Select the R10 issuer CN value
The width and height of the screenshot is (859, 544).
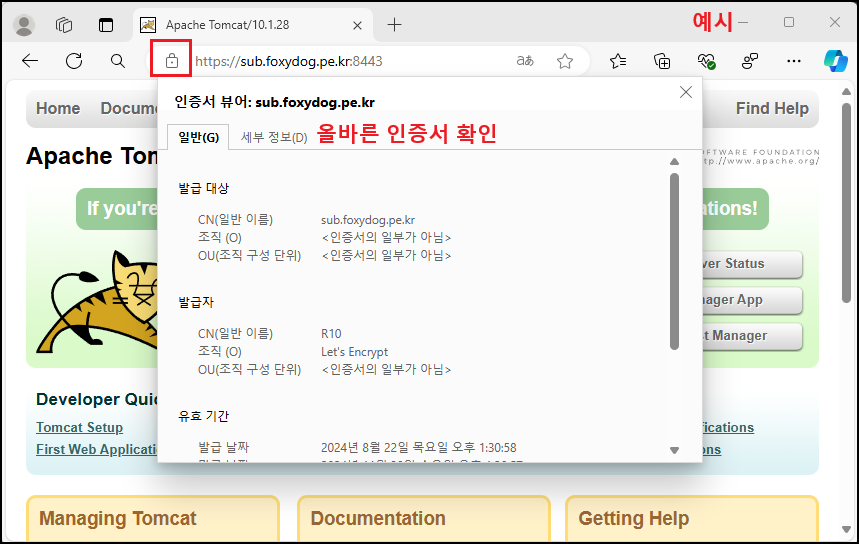pos(331,334)
